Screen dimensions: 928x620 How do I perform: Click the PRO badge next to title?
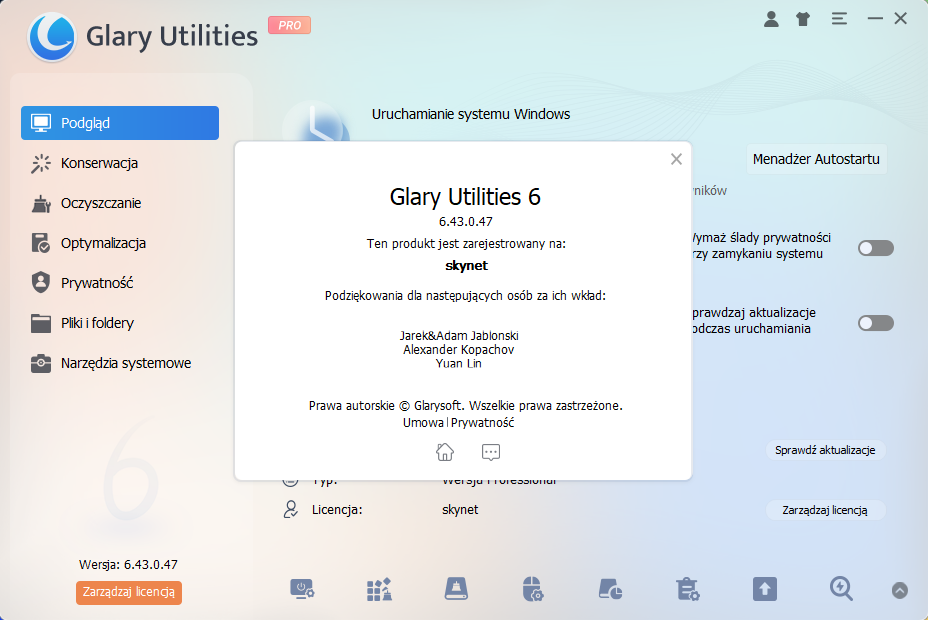289,25
